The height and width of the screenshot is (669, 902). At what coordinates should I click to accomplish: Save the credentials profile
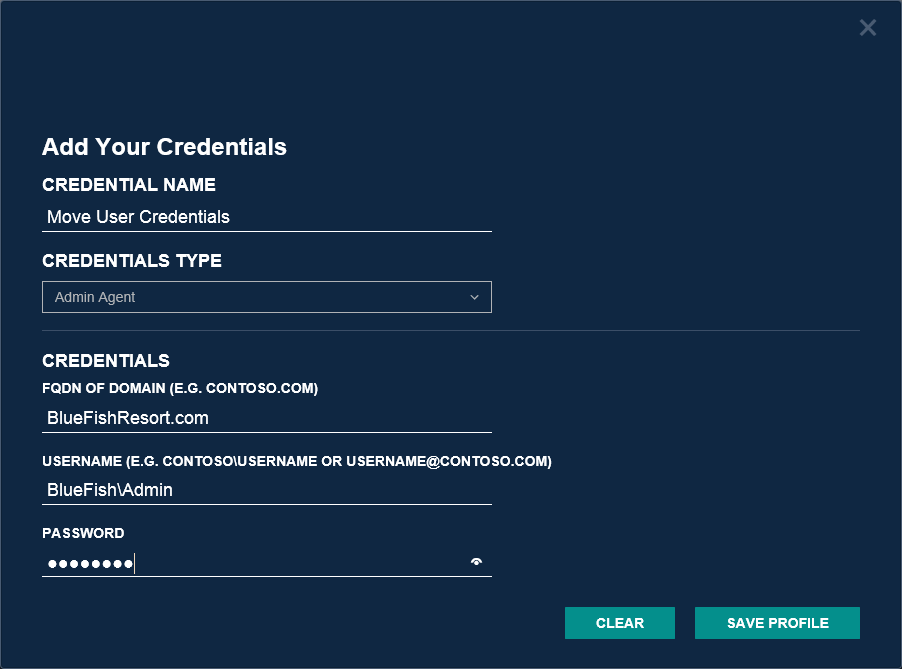(777, 623)
